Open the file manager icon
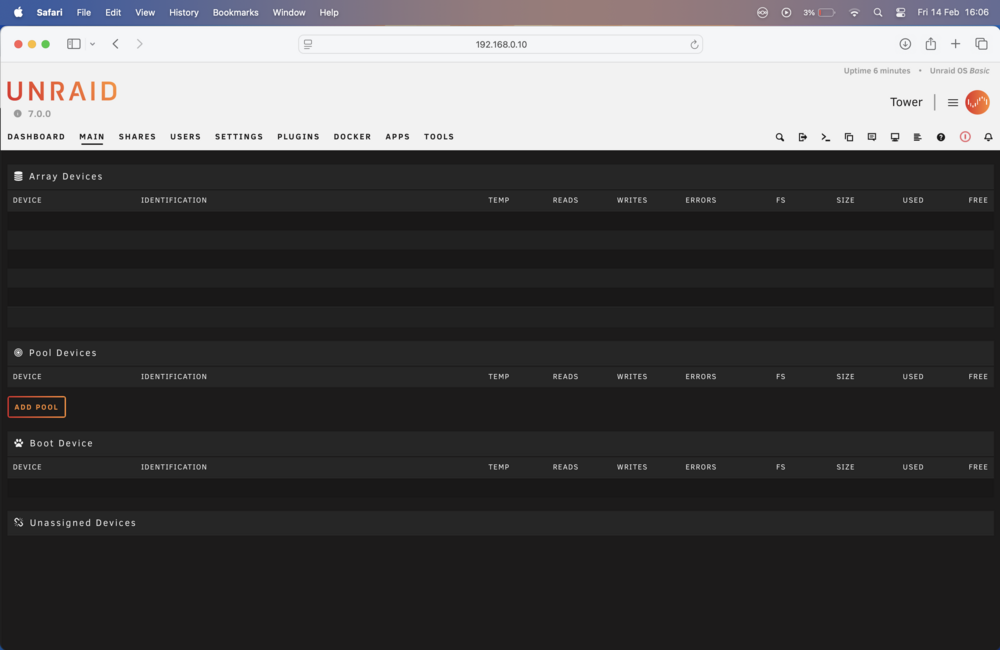This screenshot has height=650, width=1000. tap(848, 137)
